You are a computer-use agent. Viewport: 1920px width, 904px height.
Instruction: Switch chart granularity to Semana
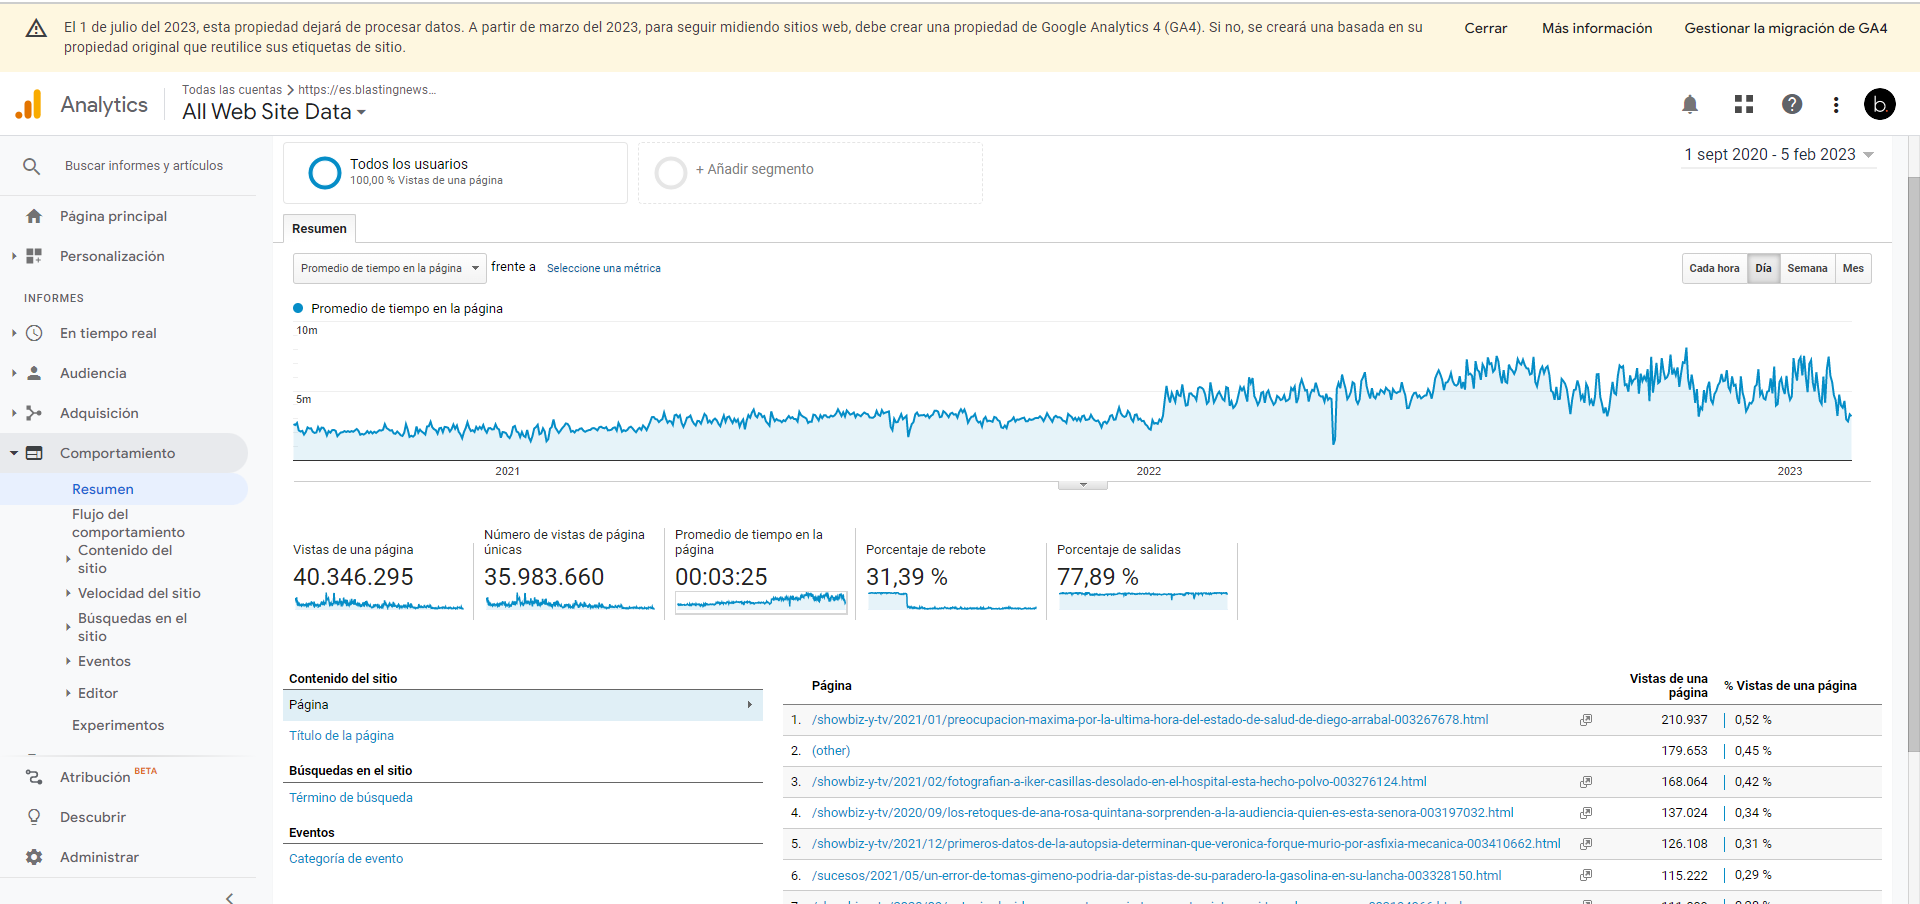[1807, 268]
